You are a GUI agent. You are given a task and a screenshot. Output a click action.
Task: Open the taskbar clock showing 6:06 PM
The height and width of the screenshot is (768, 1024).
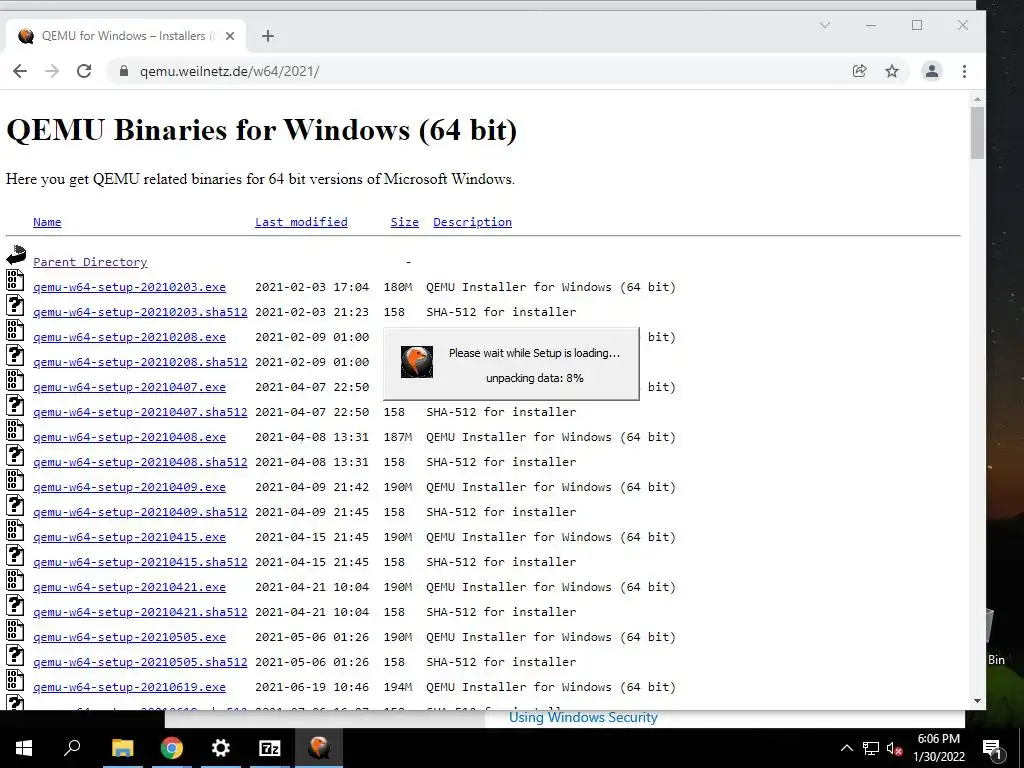click(x=939, y=748)
